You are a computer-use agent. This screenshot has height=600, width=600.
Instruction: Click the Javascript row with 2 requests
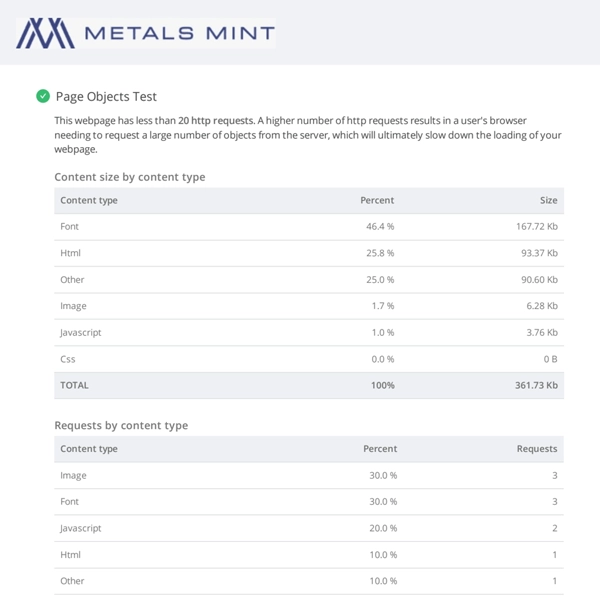pyautogui.click(x=308, y=528)
